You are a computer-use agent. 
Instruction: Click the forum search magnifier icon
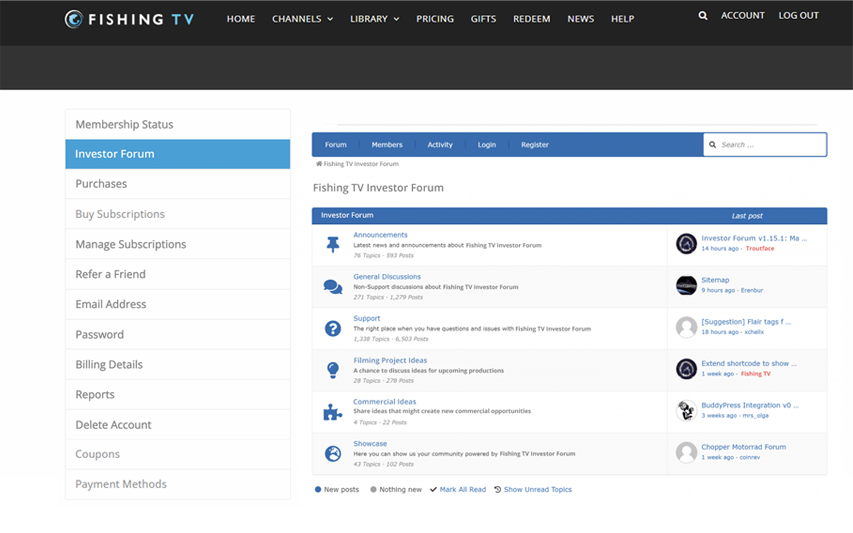coord(712,145)
